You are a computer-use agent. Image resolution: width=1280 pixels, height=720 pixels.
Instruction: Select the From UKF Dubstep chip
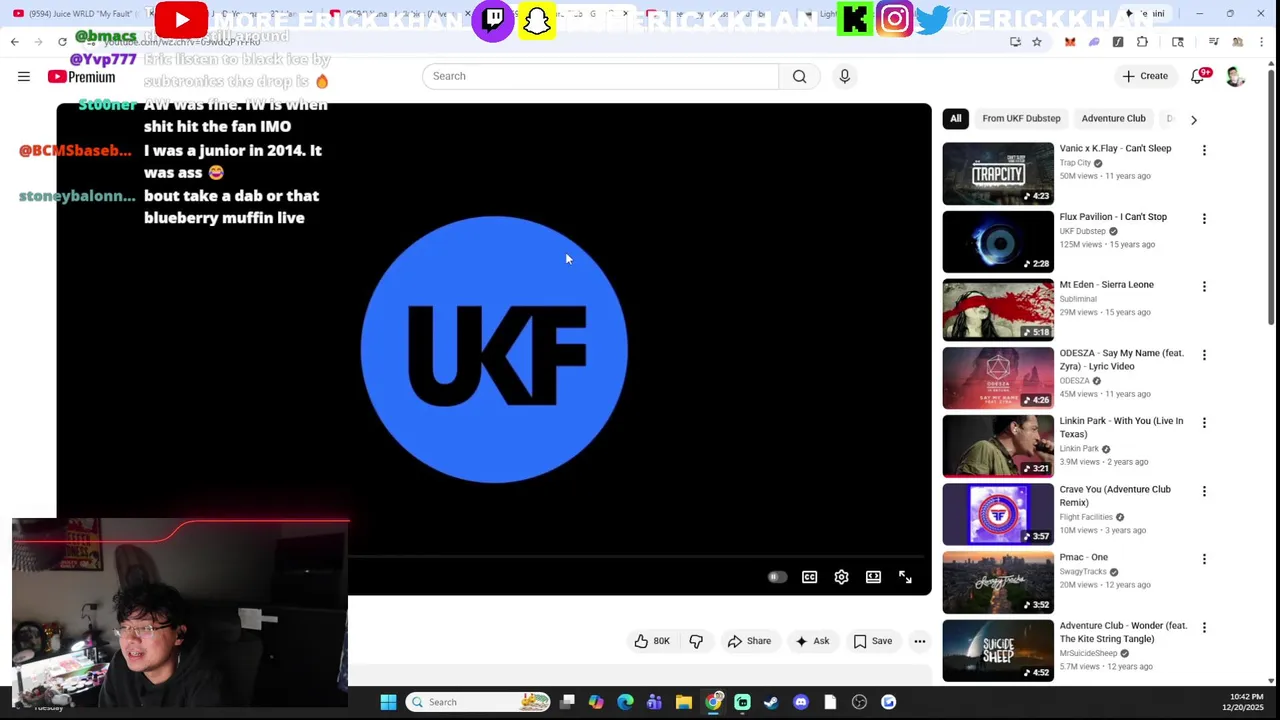tap(1021, 118)
